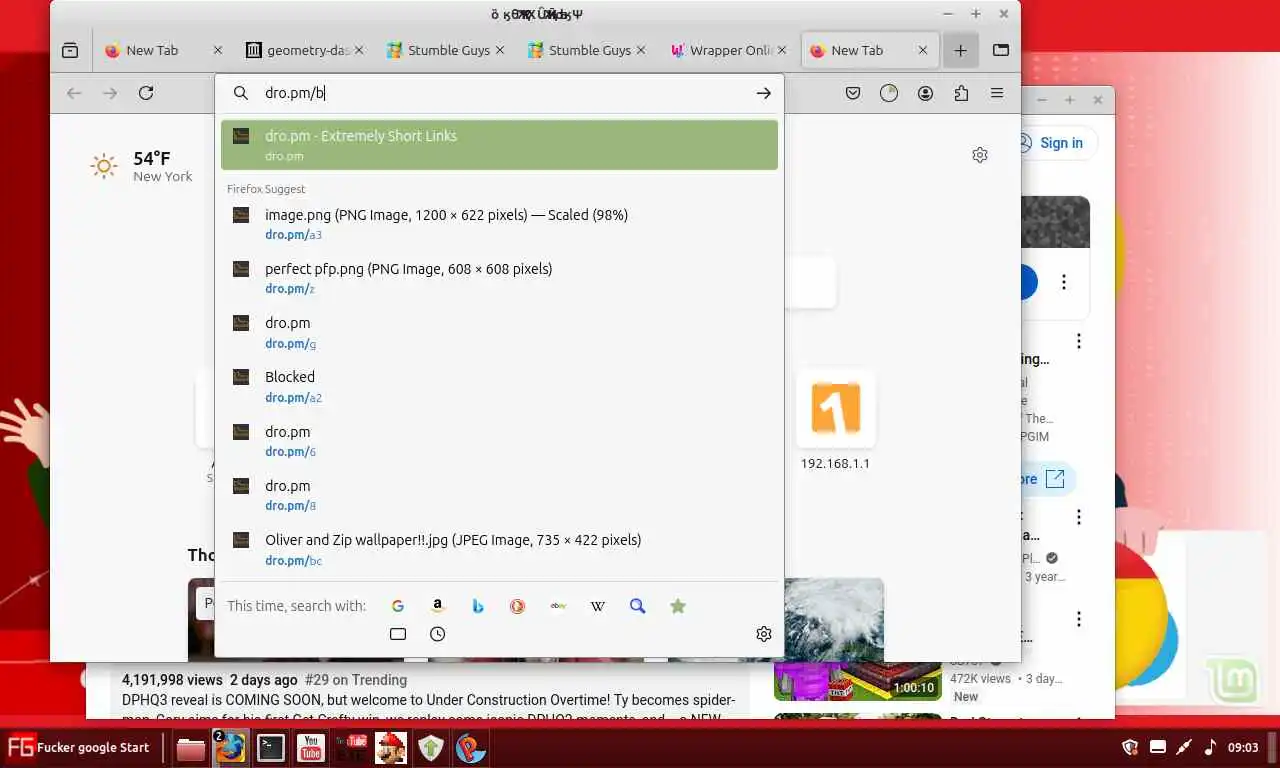
Task: Search this time with Wikipedia
Action: pos(598,606)
